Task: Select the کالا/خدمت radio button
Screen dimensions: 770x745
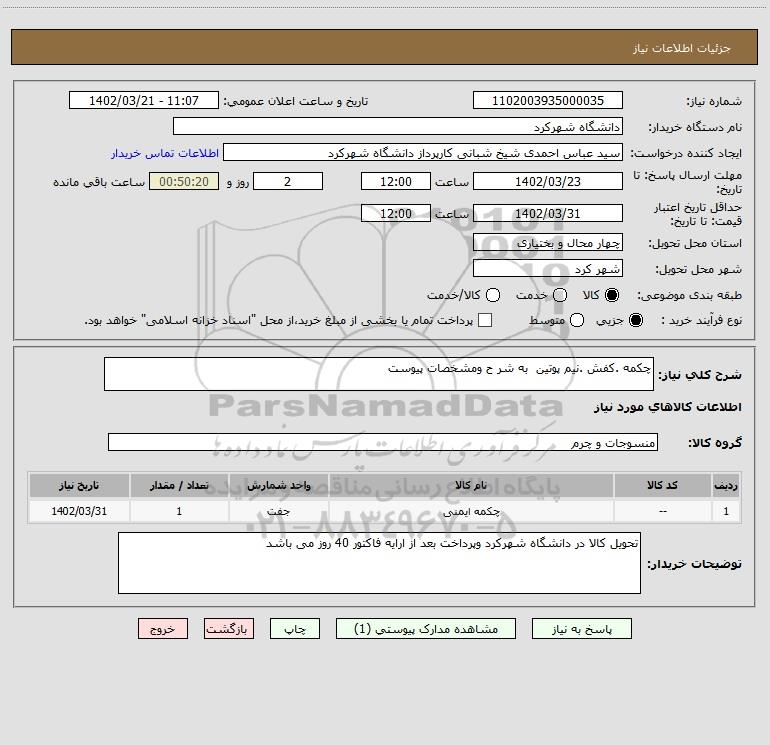Action: [493, 295]
